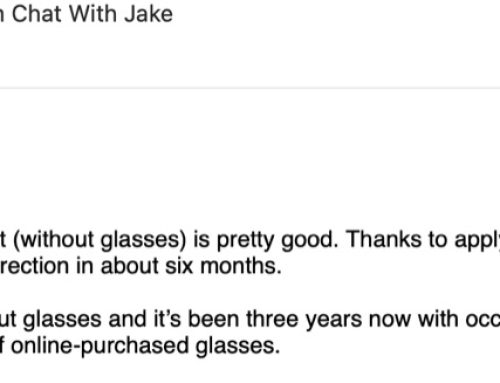Click the final word "glasses." in last line
Image resolution: width=500 pixels, height=383 pixels.
point(238,346)
